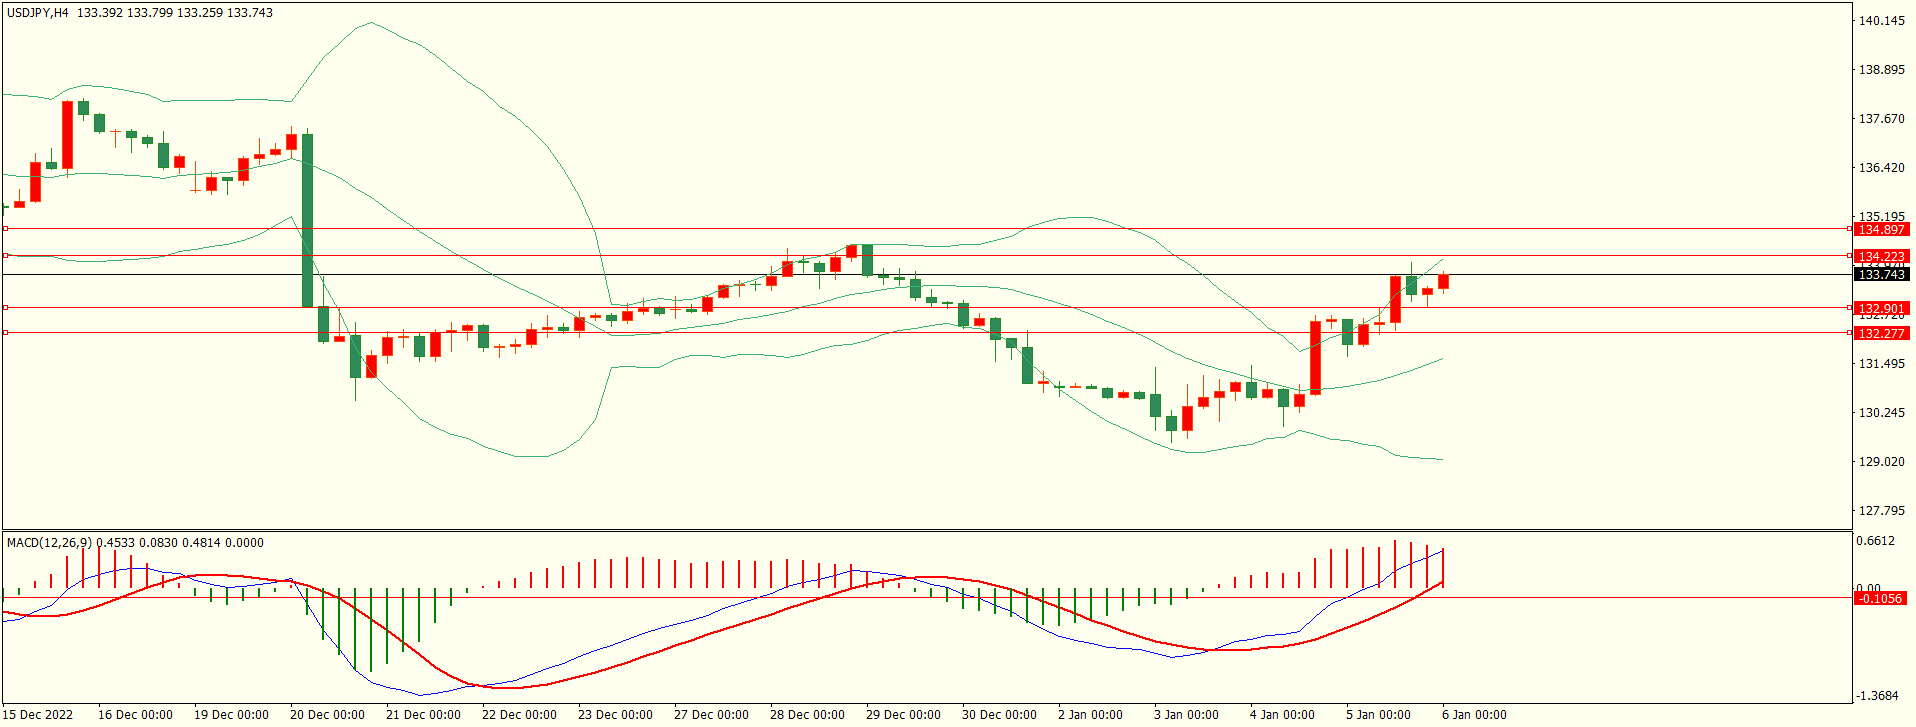Click the 0.6612 MACD scale label

(x=1876, y=542)
